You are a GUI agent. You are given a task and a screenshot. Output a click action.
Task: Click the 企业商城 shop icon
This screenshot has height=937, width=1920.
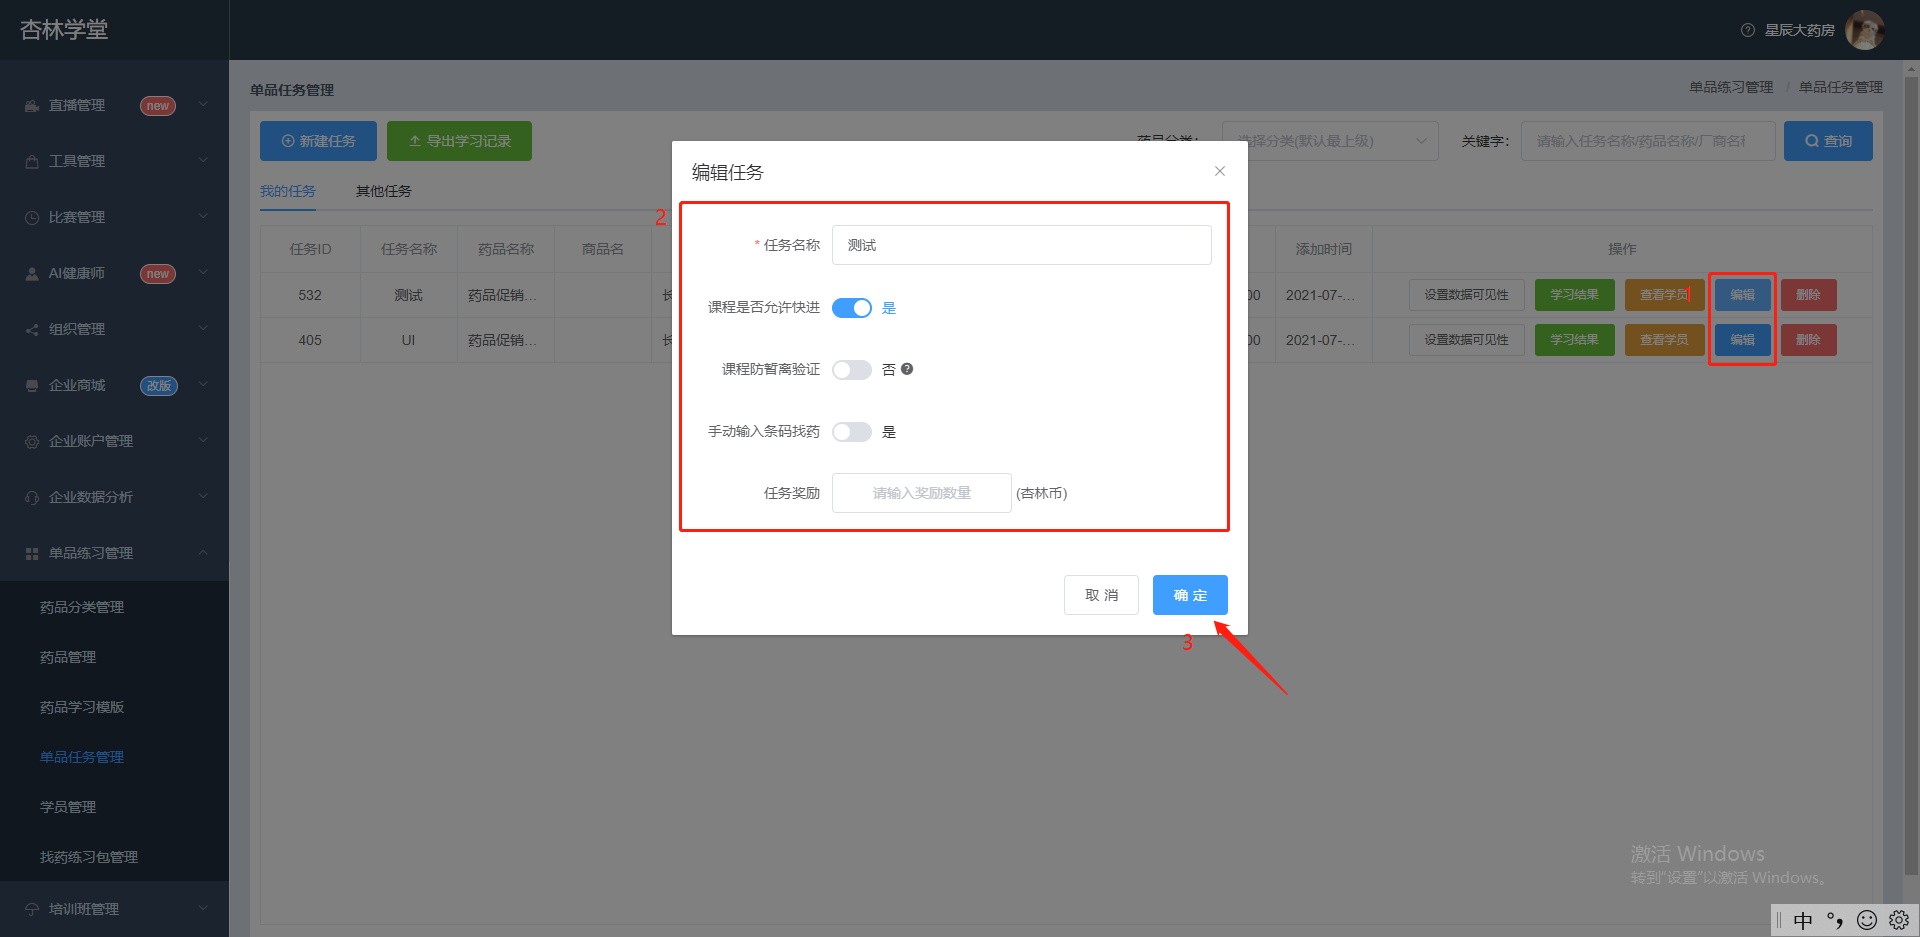[32, 386]
